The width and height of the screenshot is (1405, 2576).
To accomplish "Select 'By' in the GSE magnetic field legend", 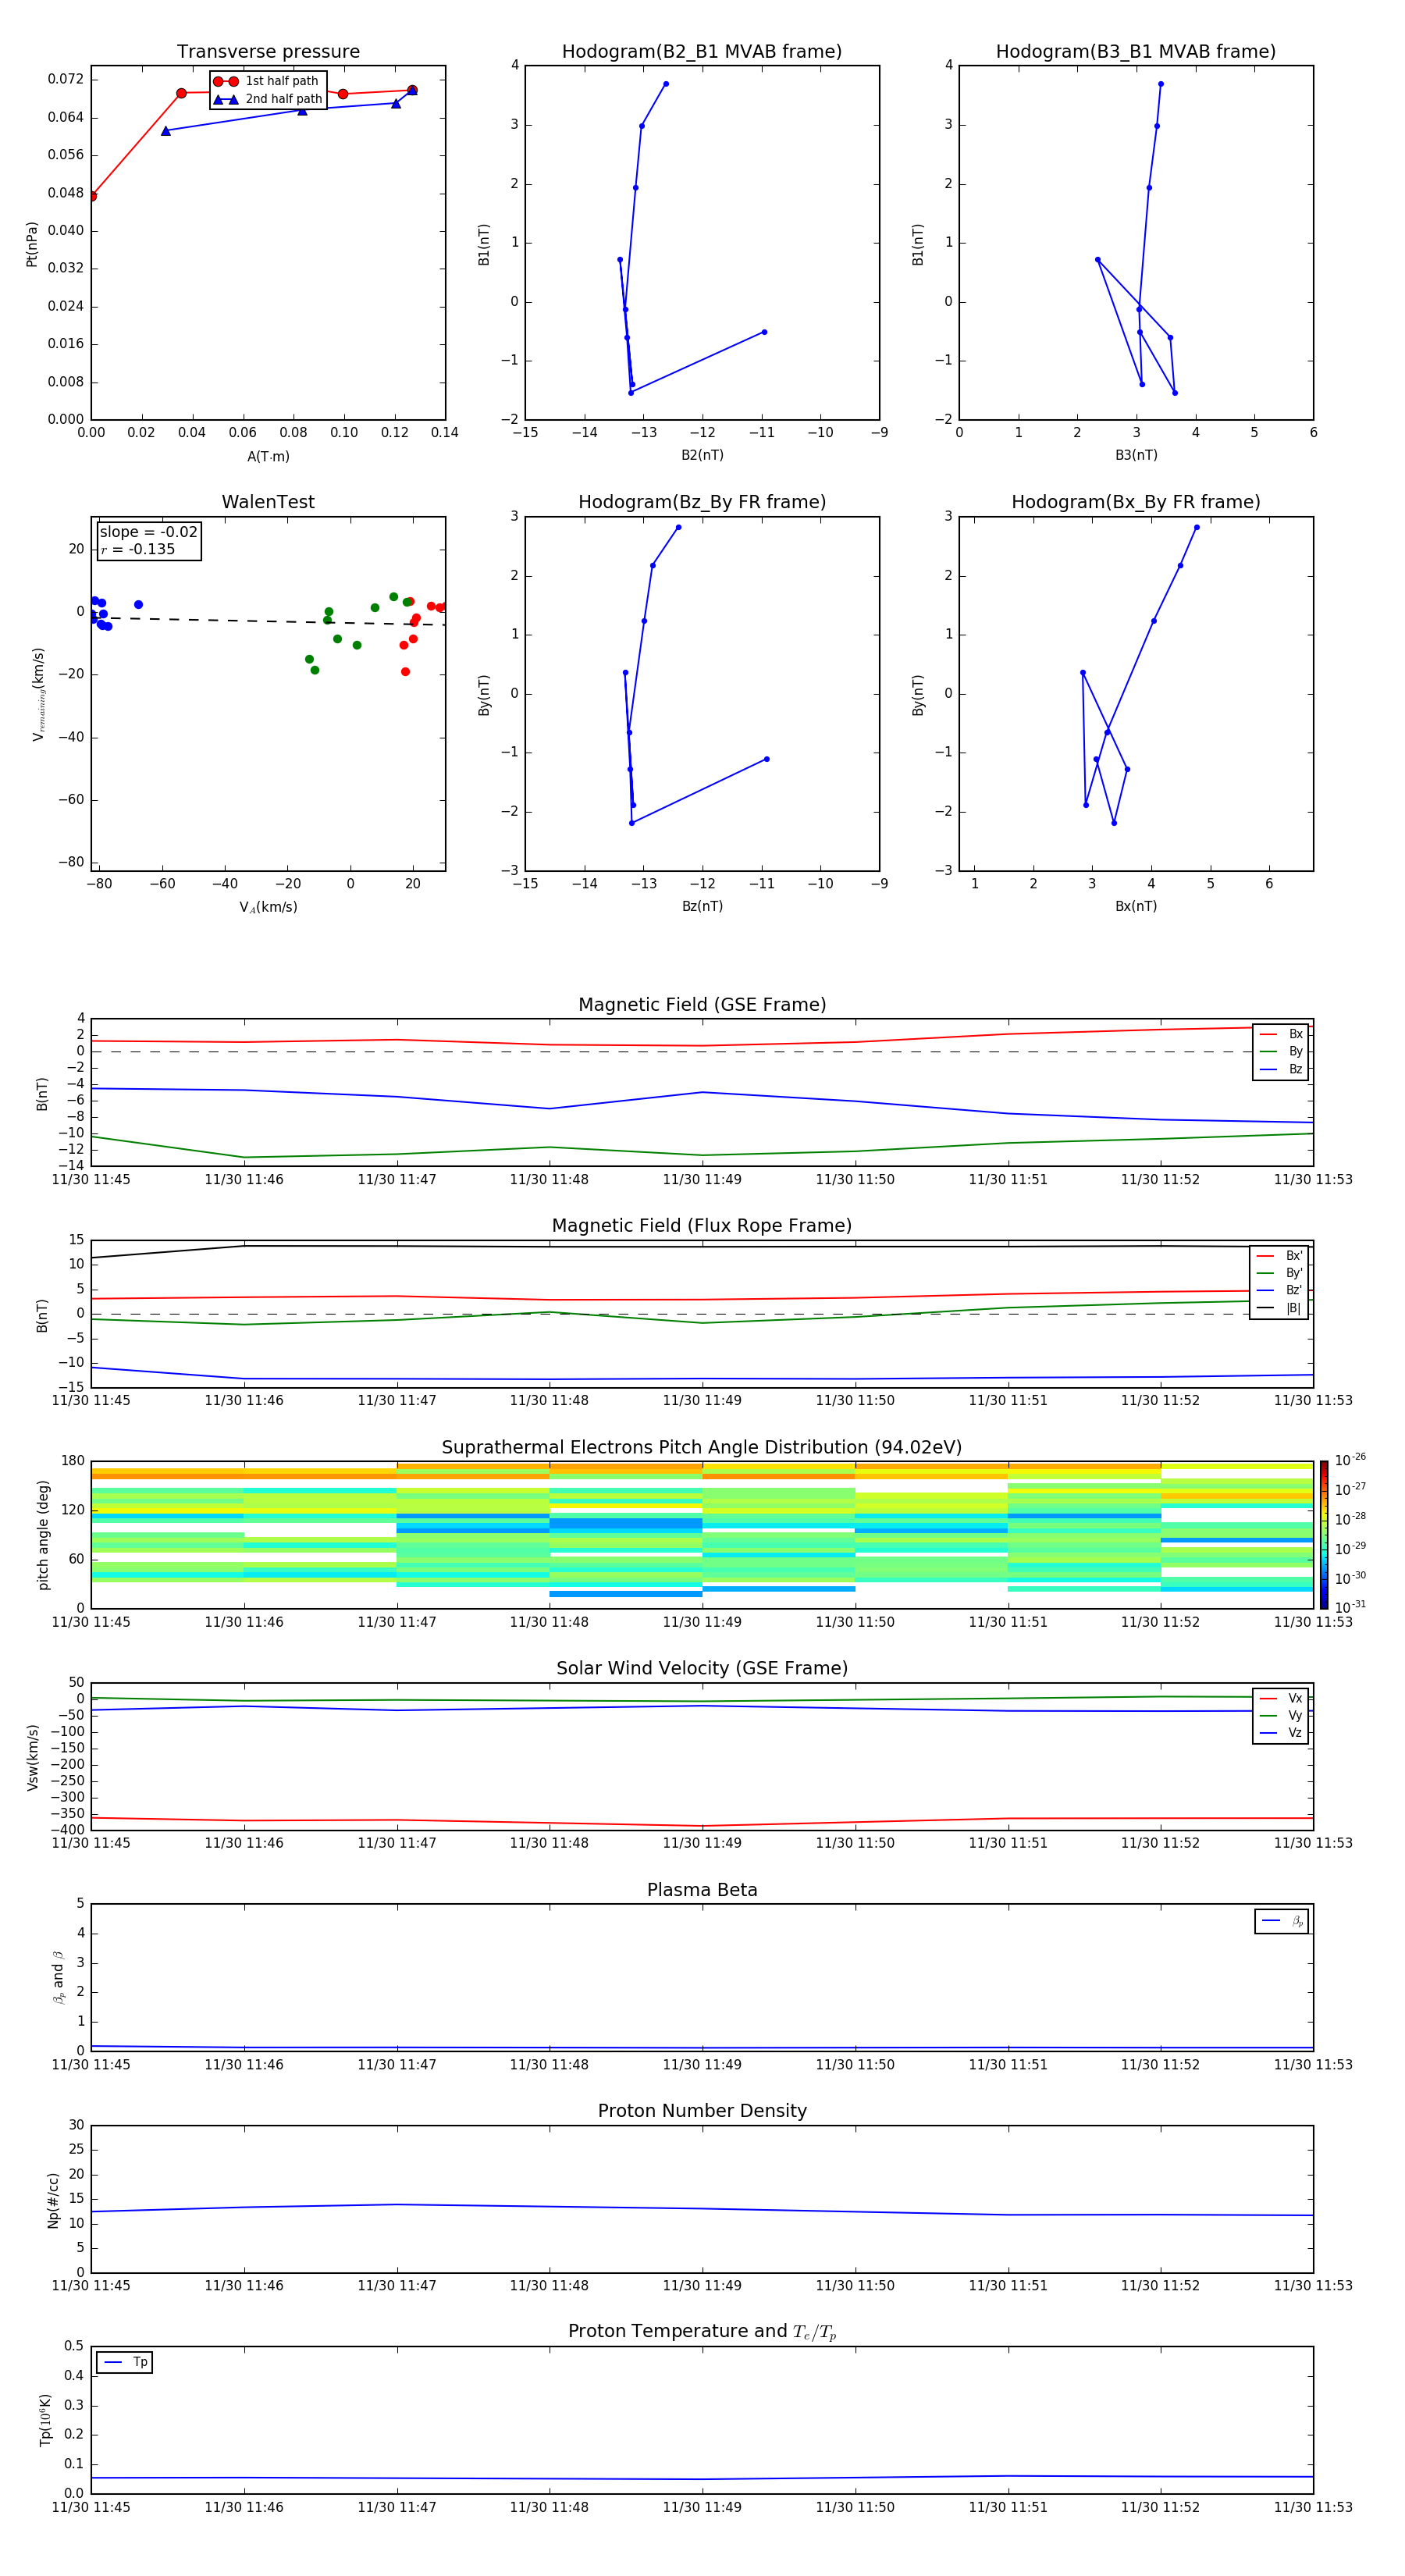I will pyautogui.click(x=1281, y=1051).
